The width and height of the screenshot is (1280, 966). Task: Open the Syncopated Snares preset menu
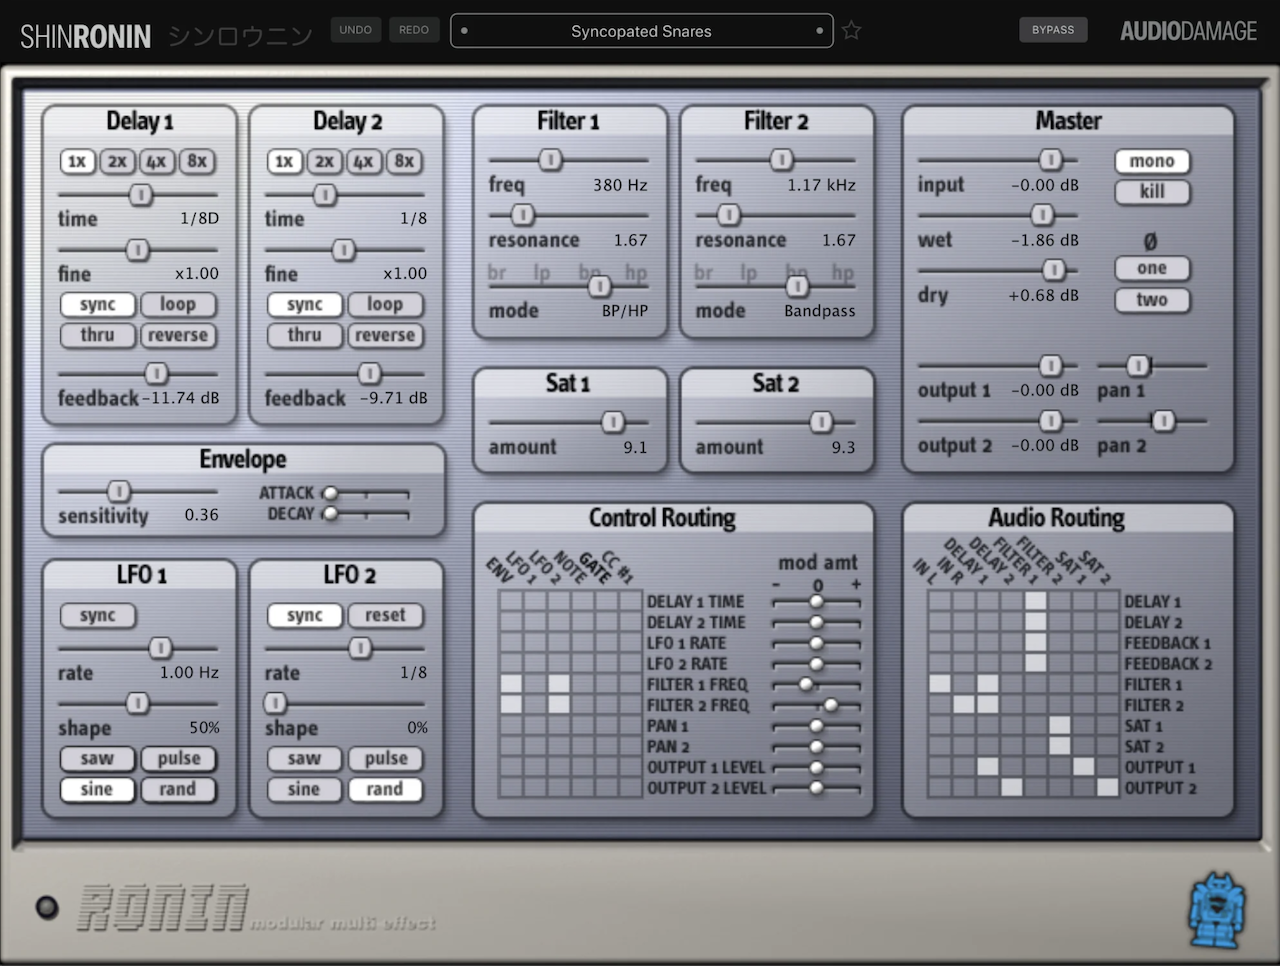(x=641, y=31)
